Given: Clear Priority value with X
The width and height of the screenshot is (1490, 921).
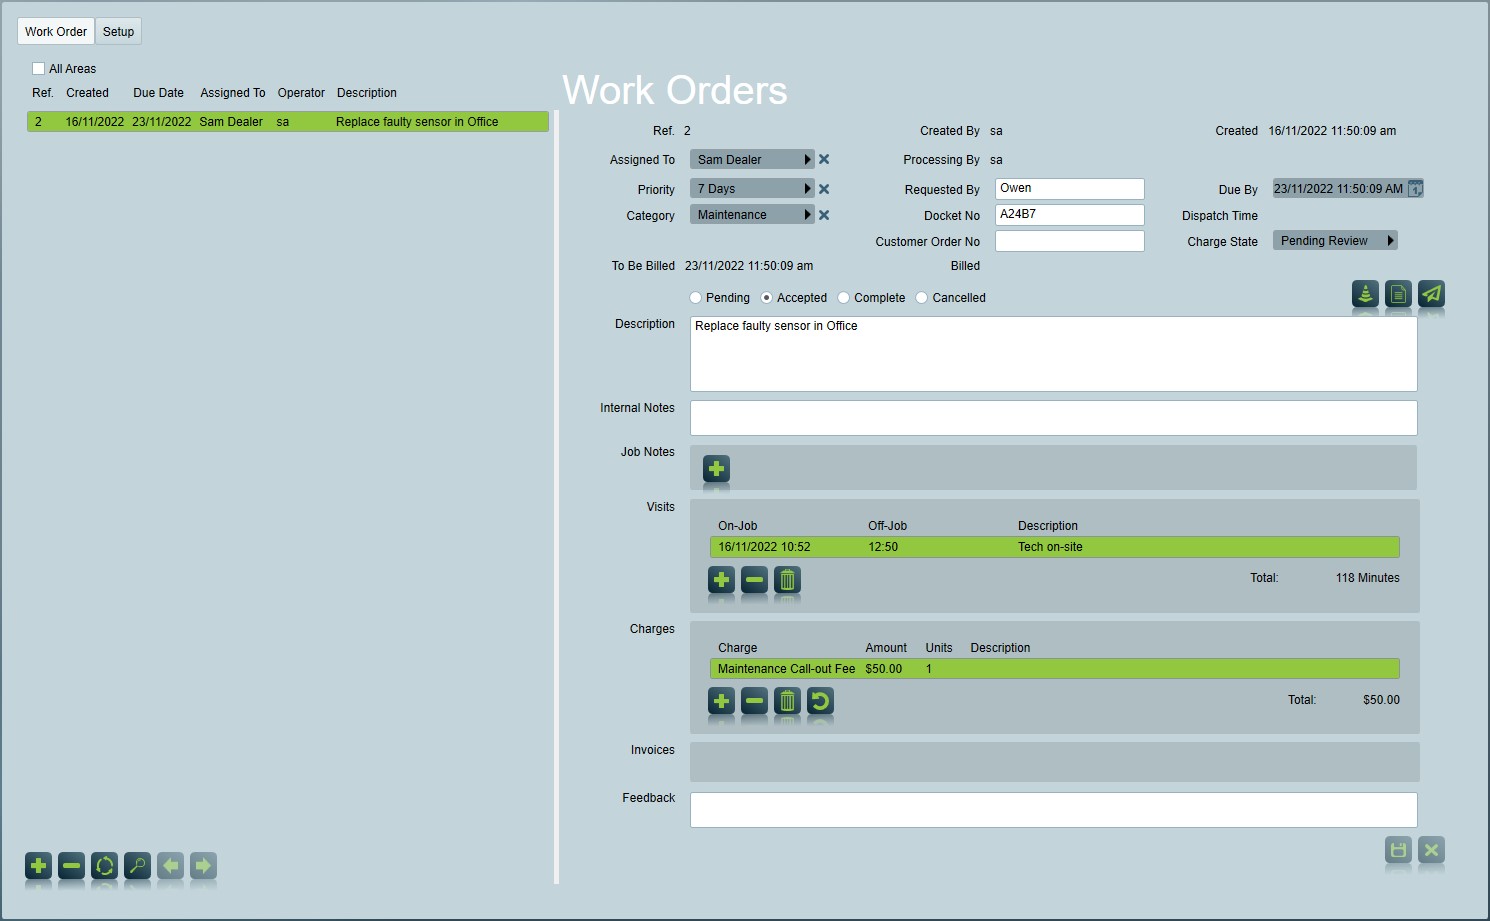Looking at the screenshot, I should tap(824, 189).
